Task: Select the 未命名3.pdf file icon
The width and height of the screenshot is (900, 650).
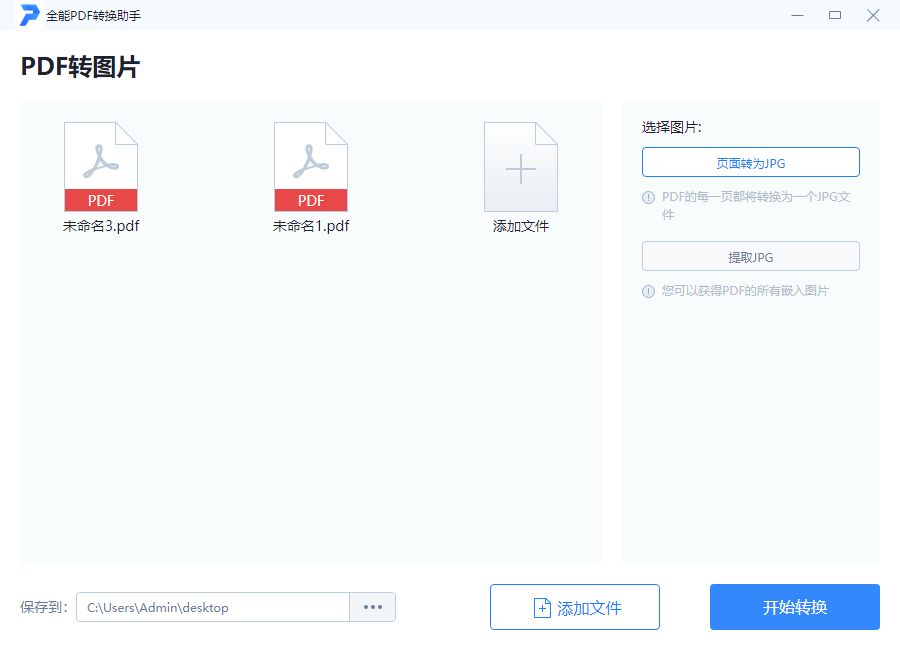Action: tap(100, 167)
